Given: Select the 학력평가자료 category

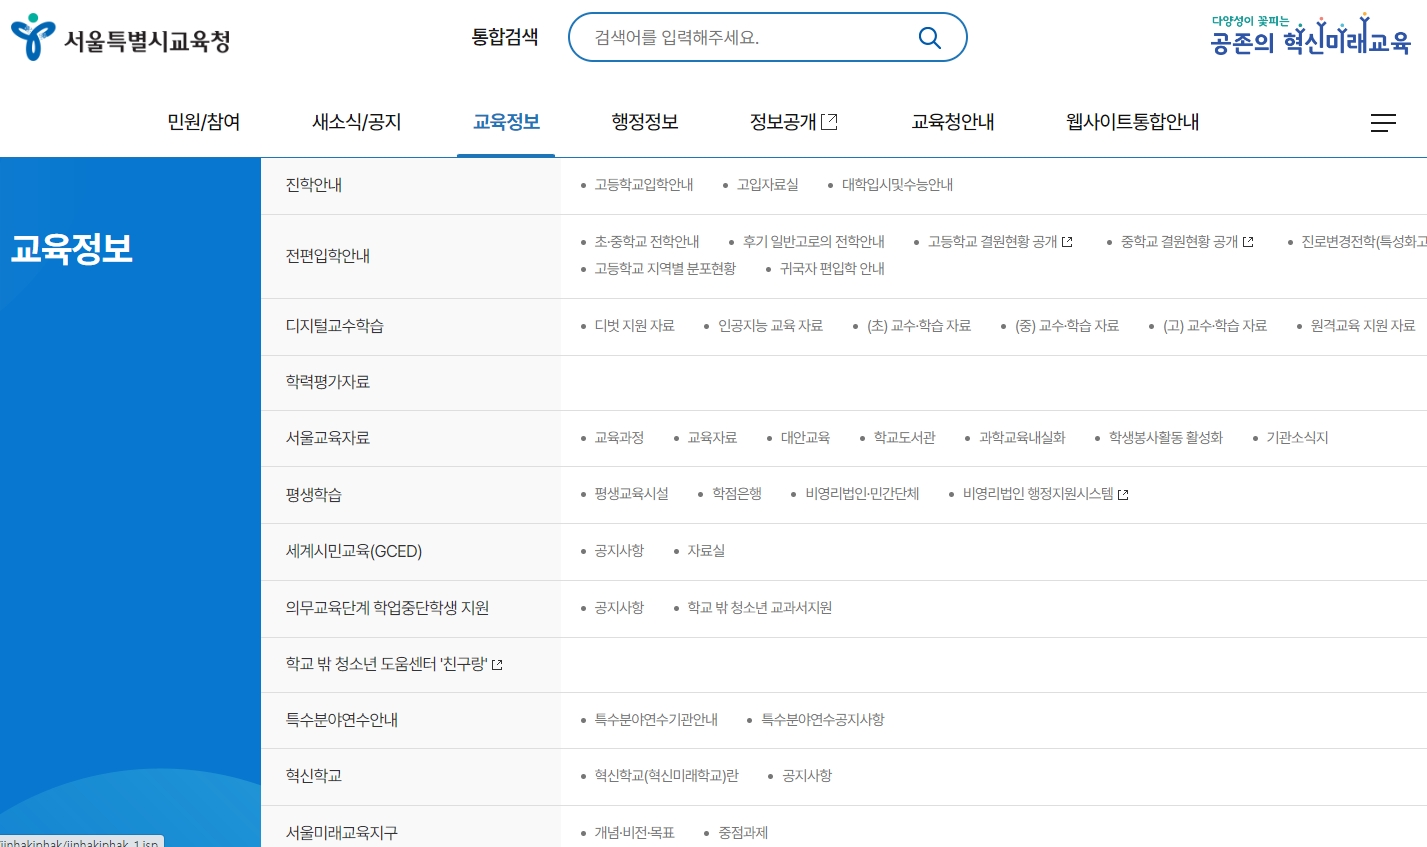Looking at the screenshot, I should pyautogui.click(x=328, y=382).
